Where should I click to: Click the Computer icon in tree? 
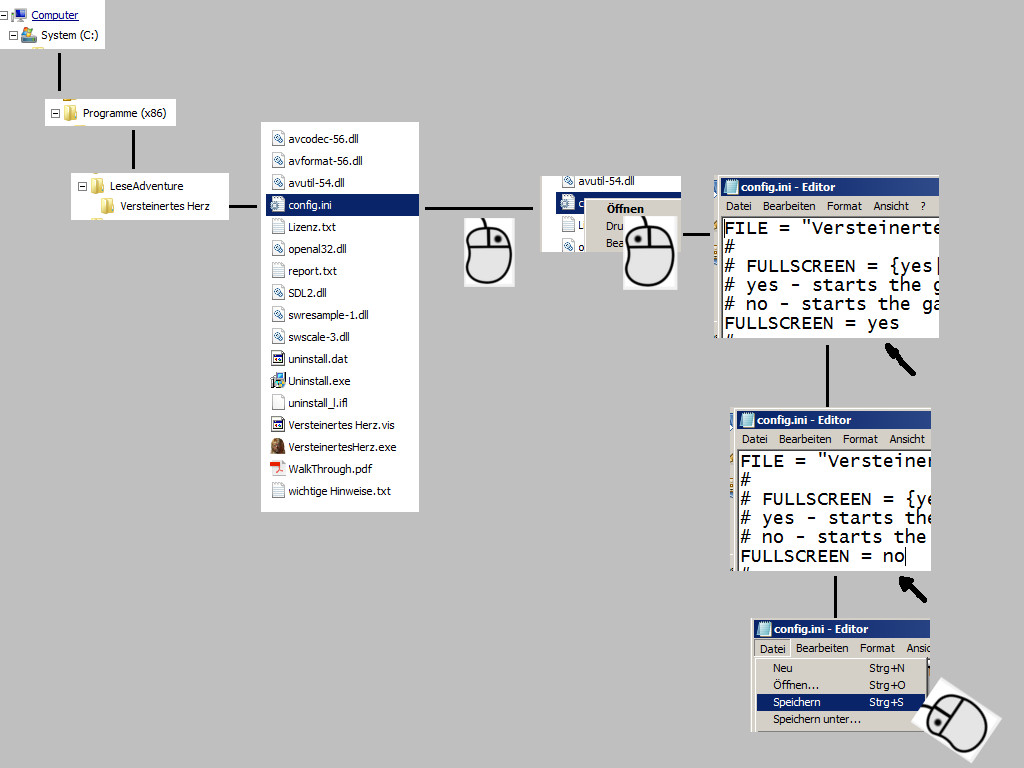(x=20, y=15)
